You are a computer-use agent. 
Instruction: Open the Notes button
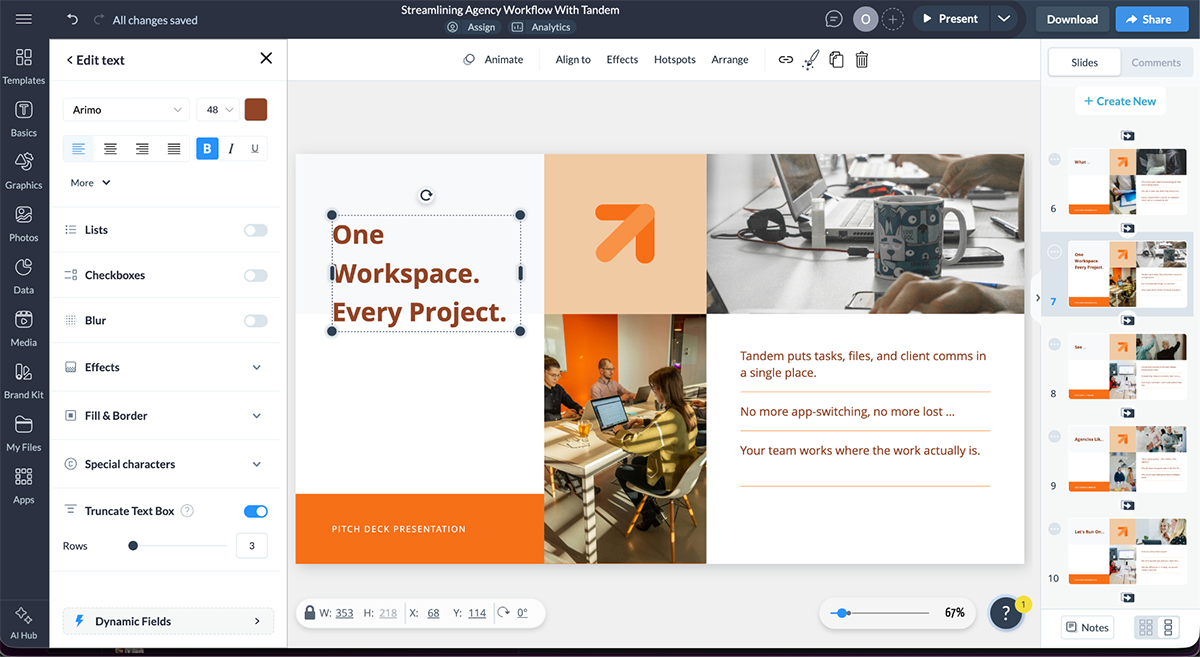coord(1087,628)
